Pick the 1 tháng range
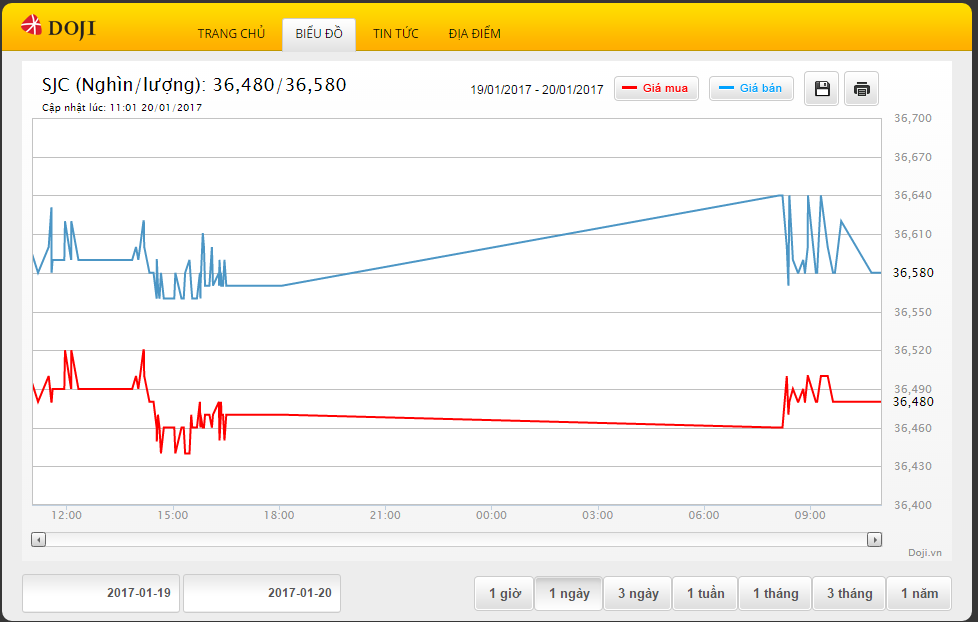 click(x=775, y=593)
